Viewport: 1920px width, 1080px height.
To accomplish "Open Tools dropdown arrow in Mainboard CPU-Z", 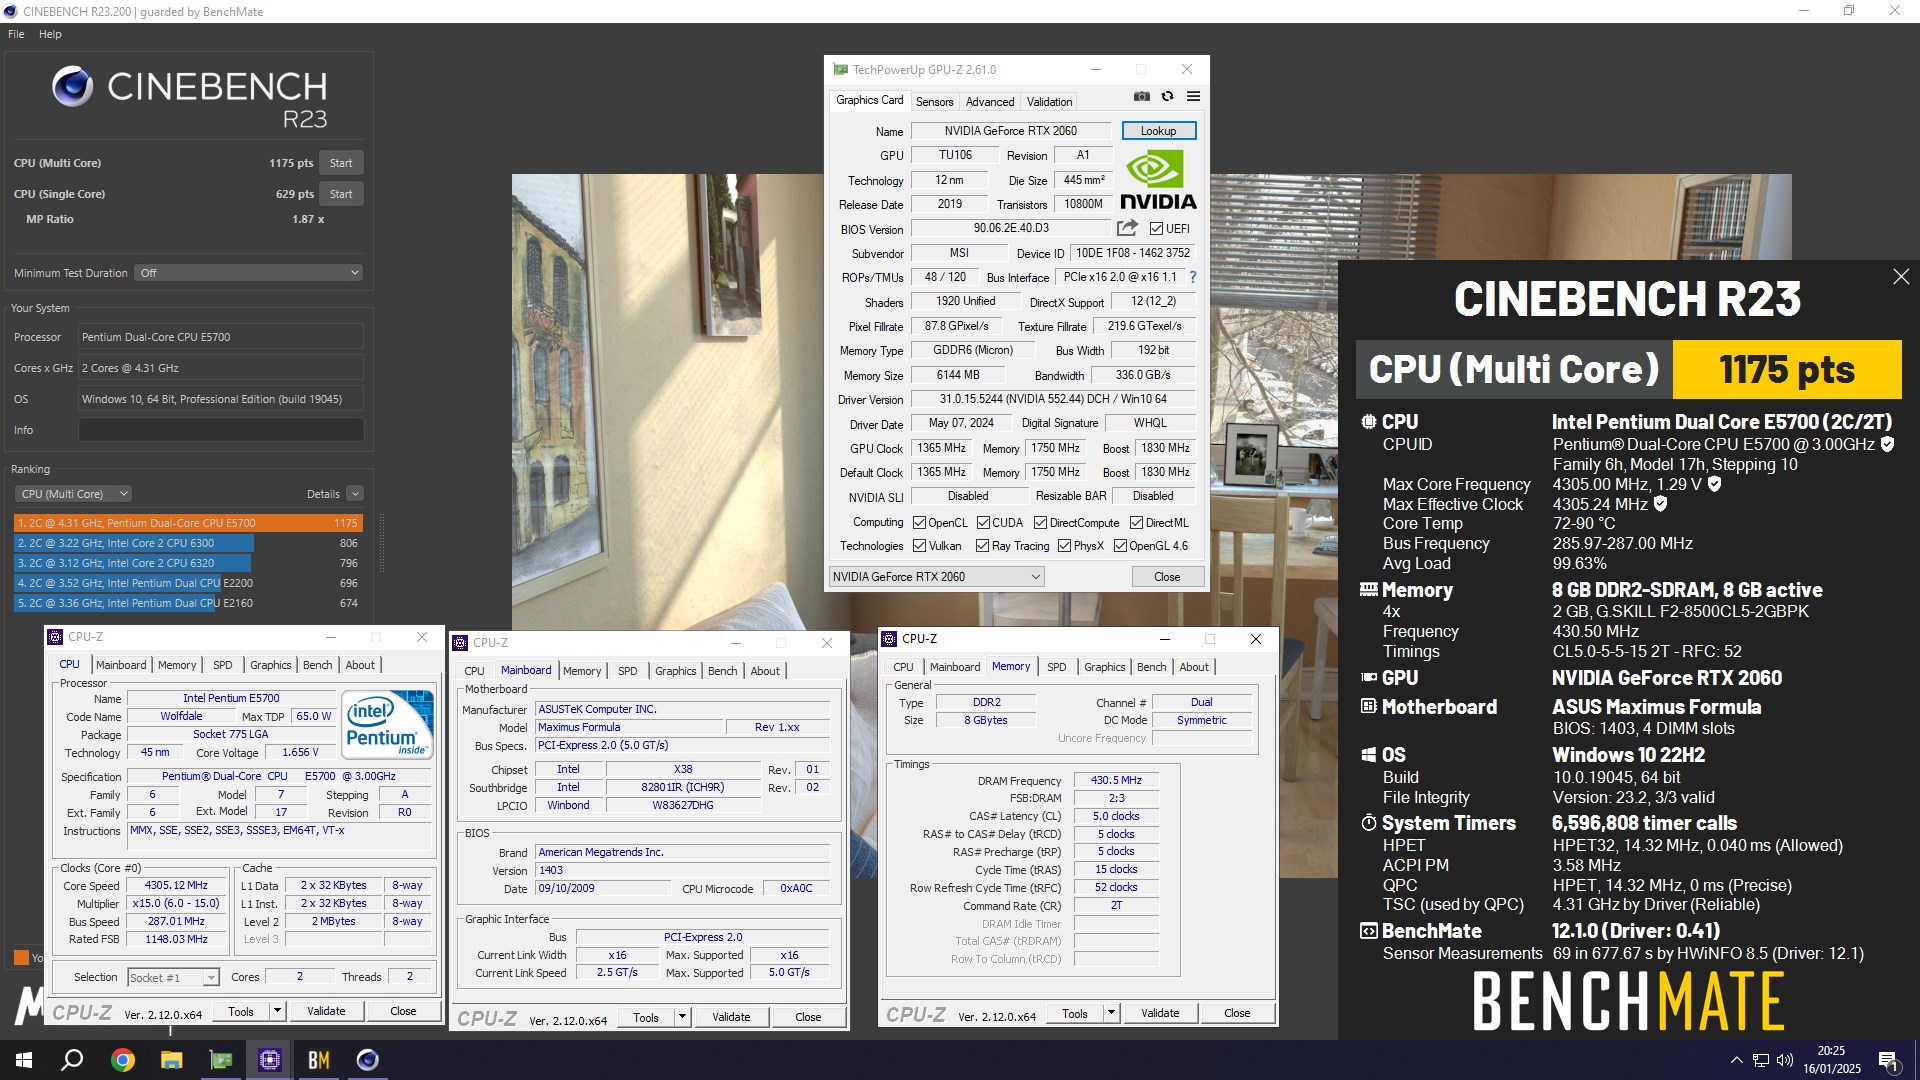I will point(682,1017).
